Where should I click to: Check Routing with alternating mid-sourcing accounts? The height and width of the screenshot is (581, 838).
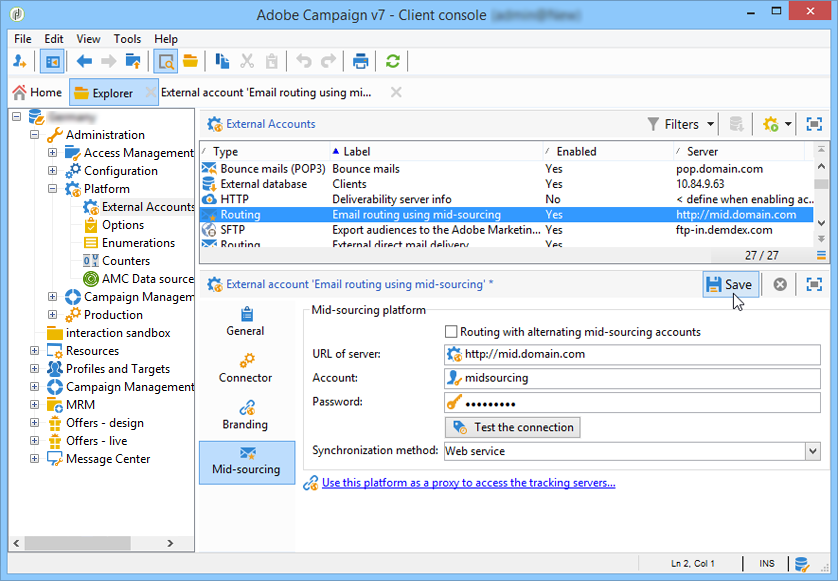(451, 332)
